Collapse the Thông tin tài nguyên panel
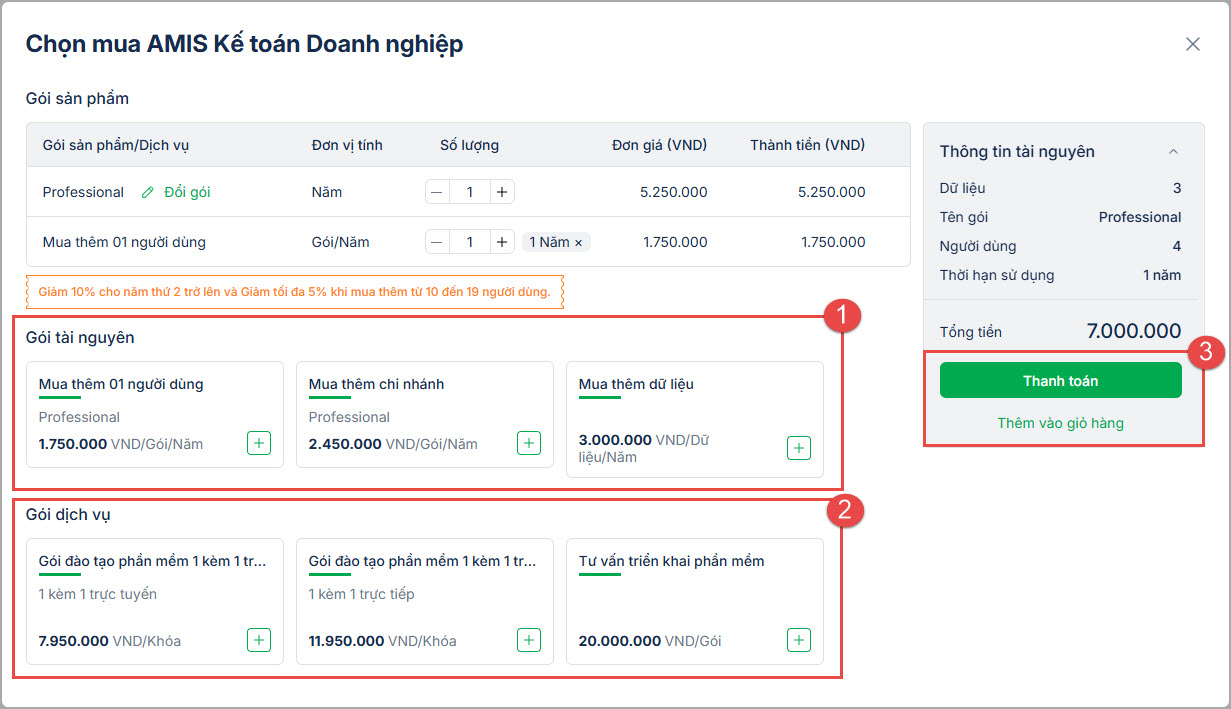Viewport: 1231px width, 709px height. [x=1174, y=152]
